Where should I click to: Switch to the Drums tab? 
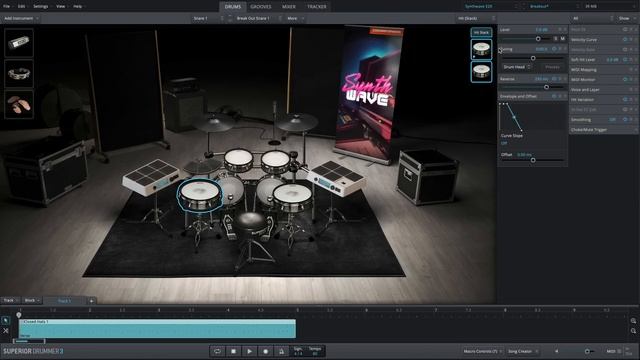(x=233, y=7)
